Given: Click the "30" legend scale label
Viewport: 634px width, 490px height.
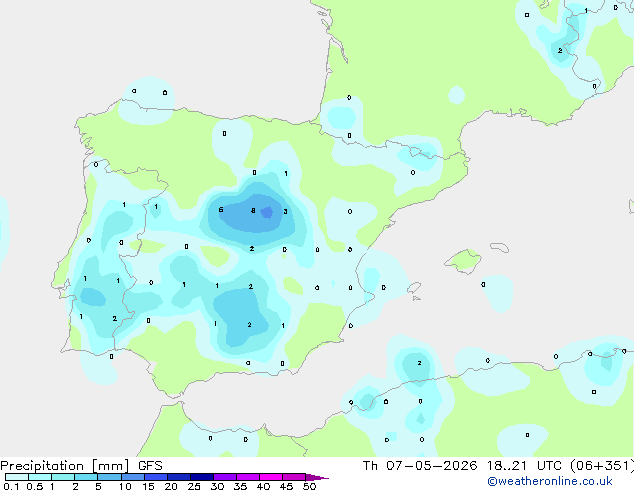Looking at the screenshot, I should tap(218, 486).
